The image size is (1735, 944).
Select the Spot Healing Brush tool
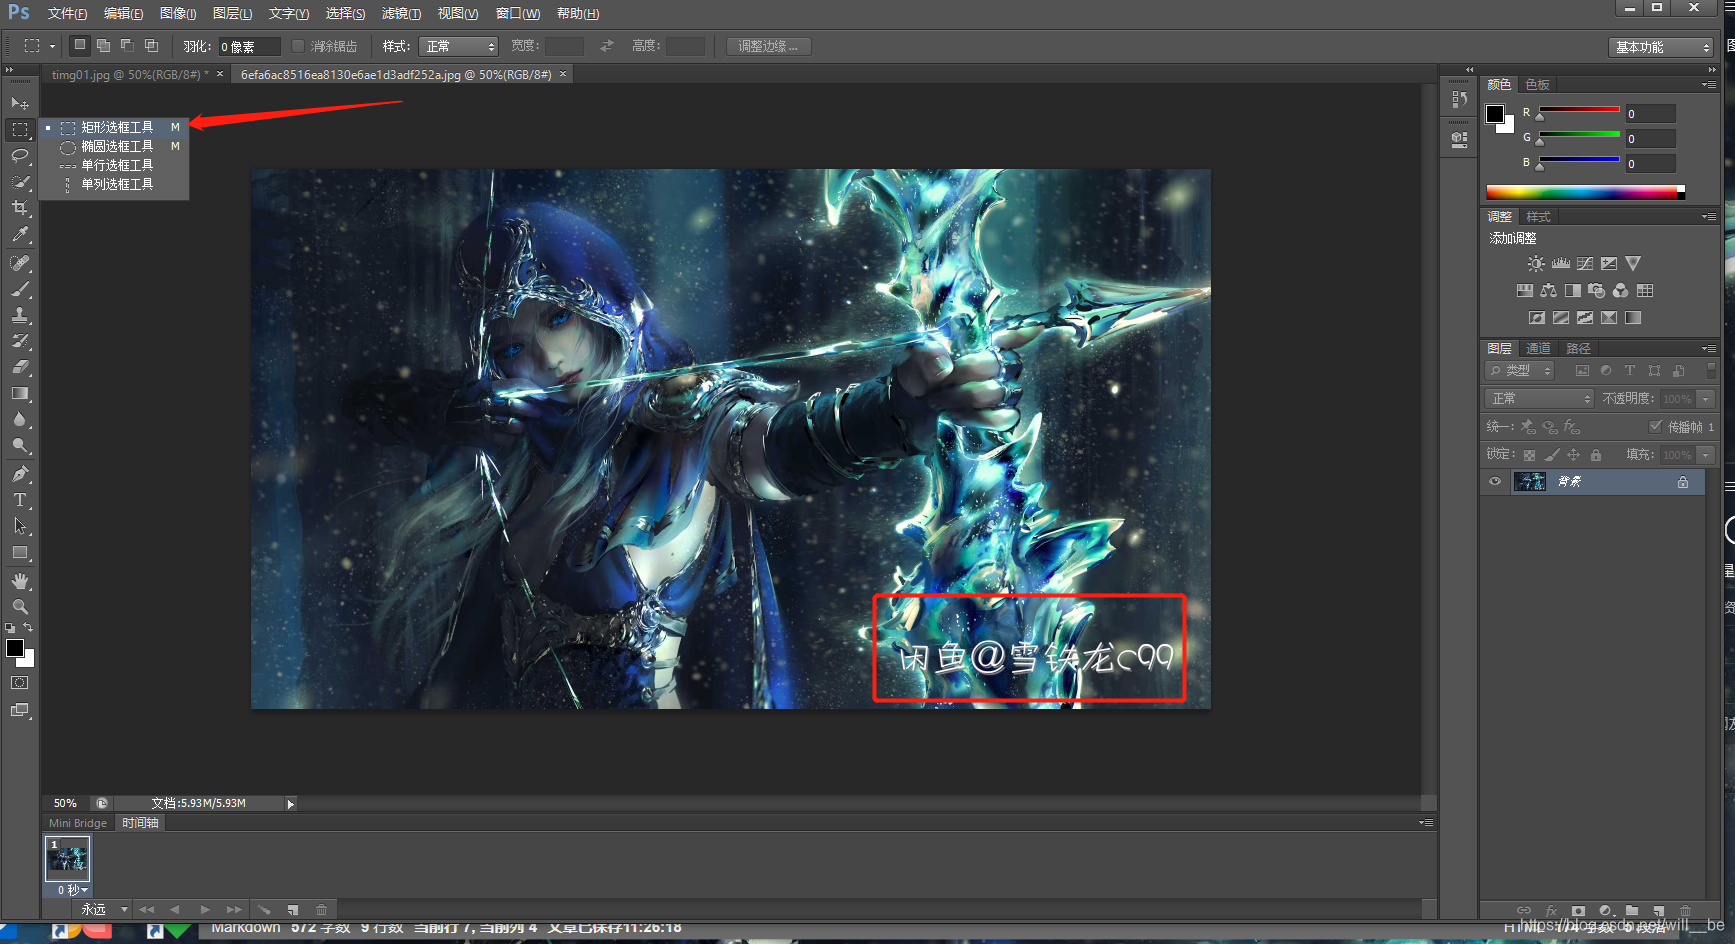20,263
